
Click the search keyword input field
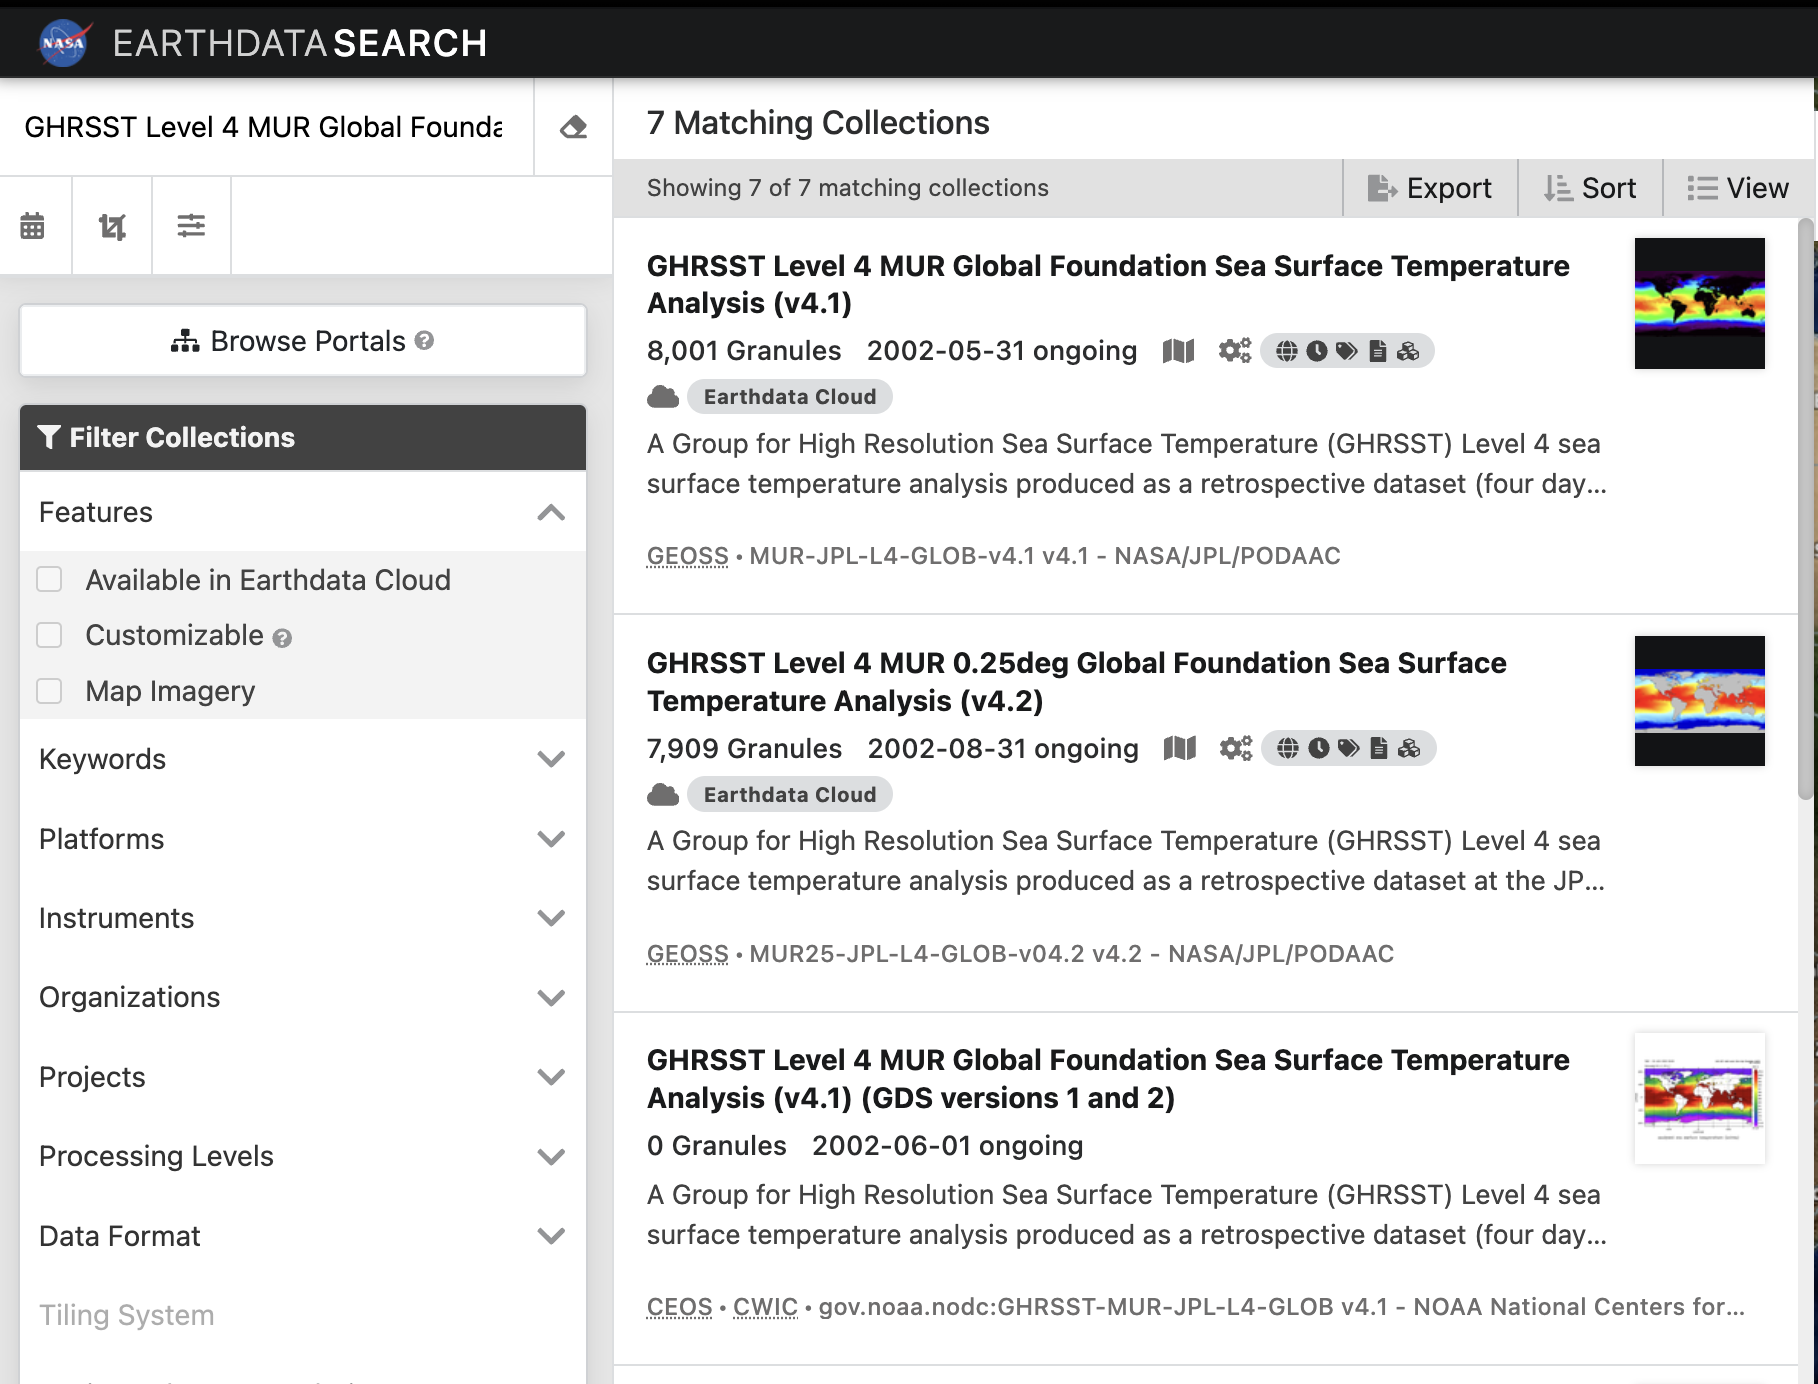[264, 127]
